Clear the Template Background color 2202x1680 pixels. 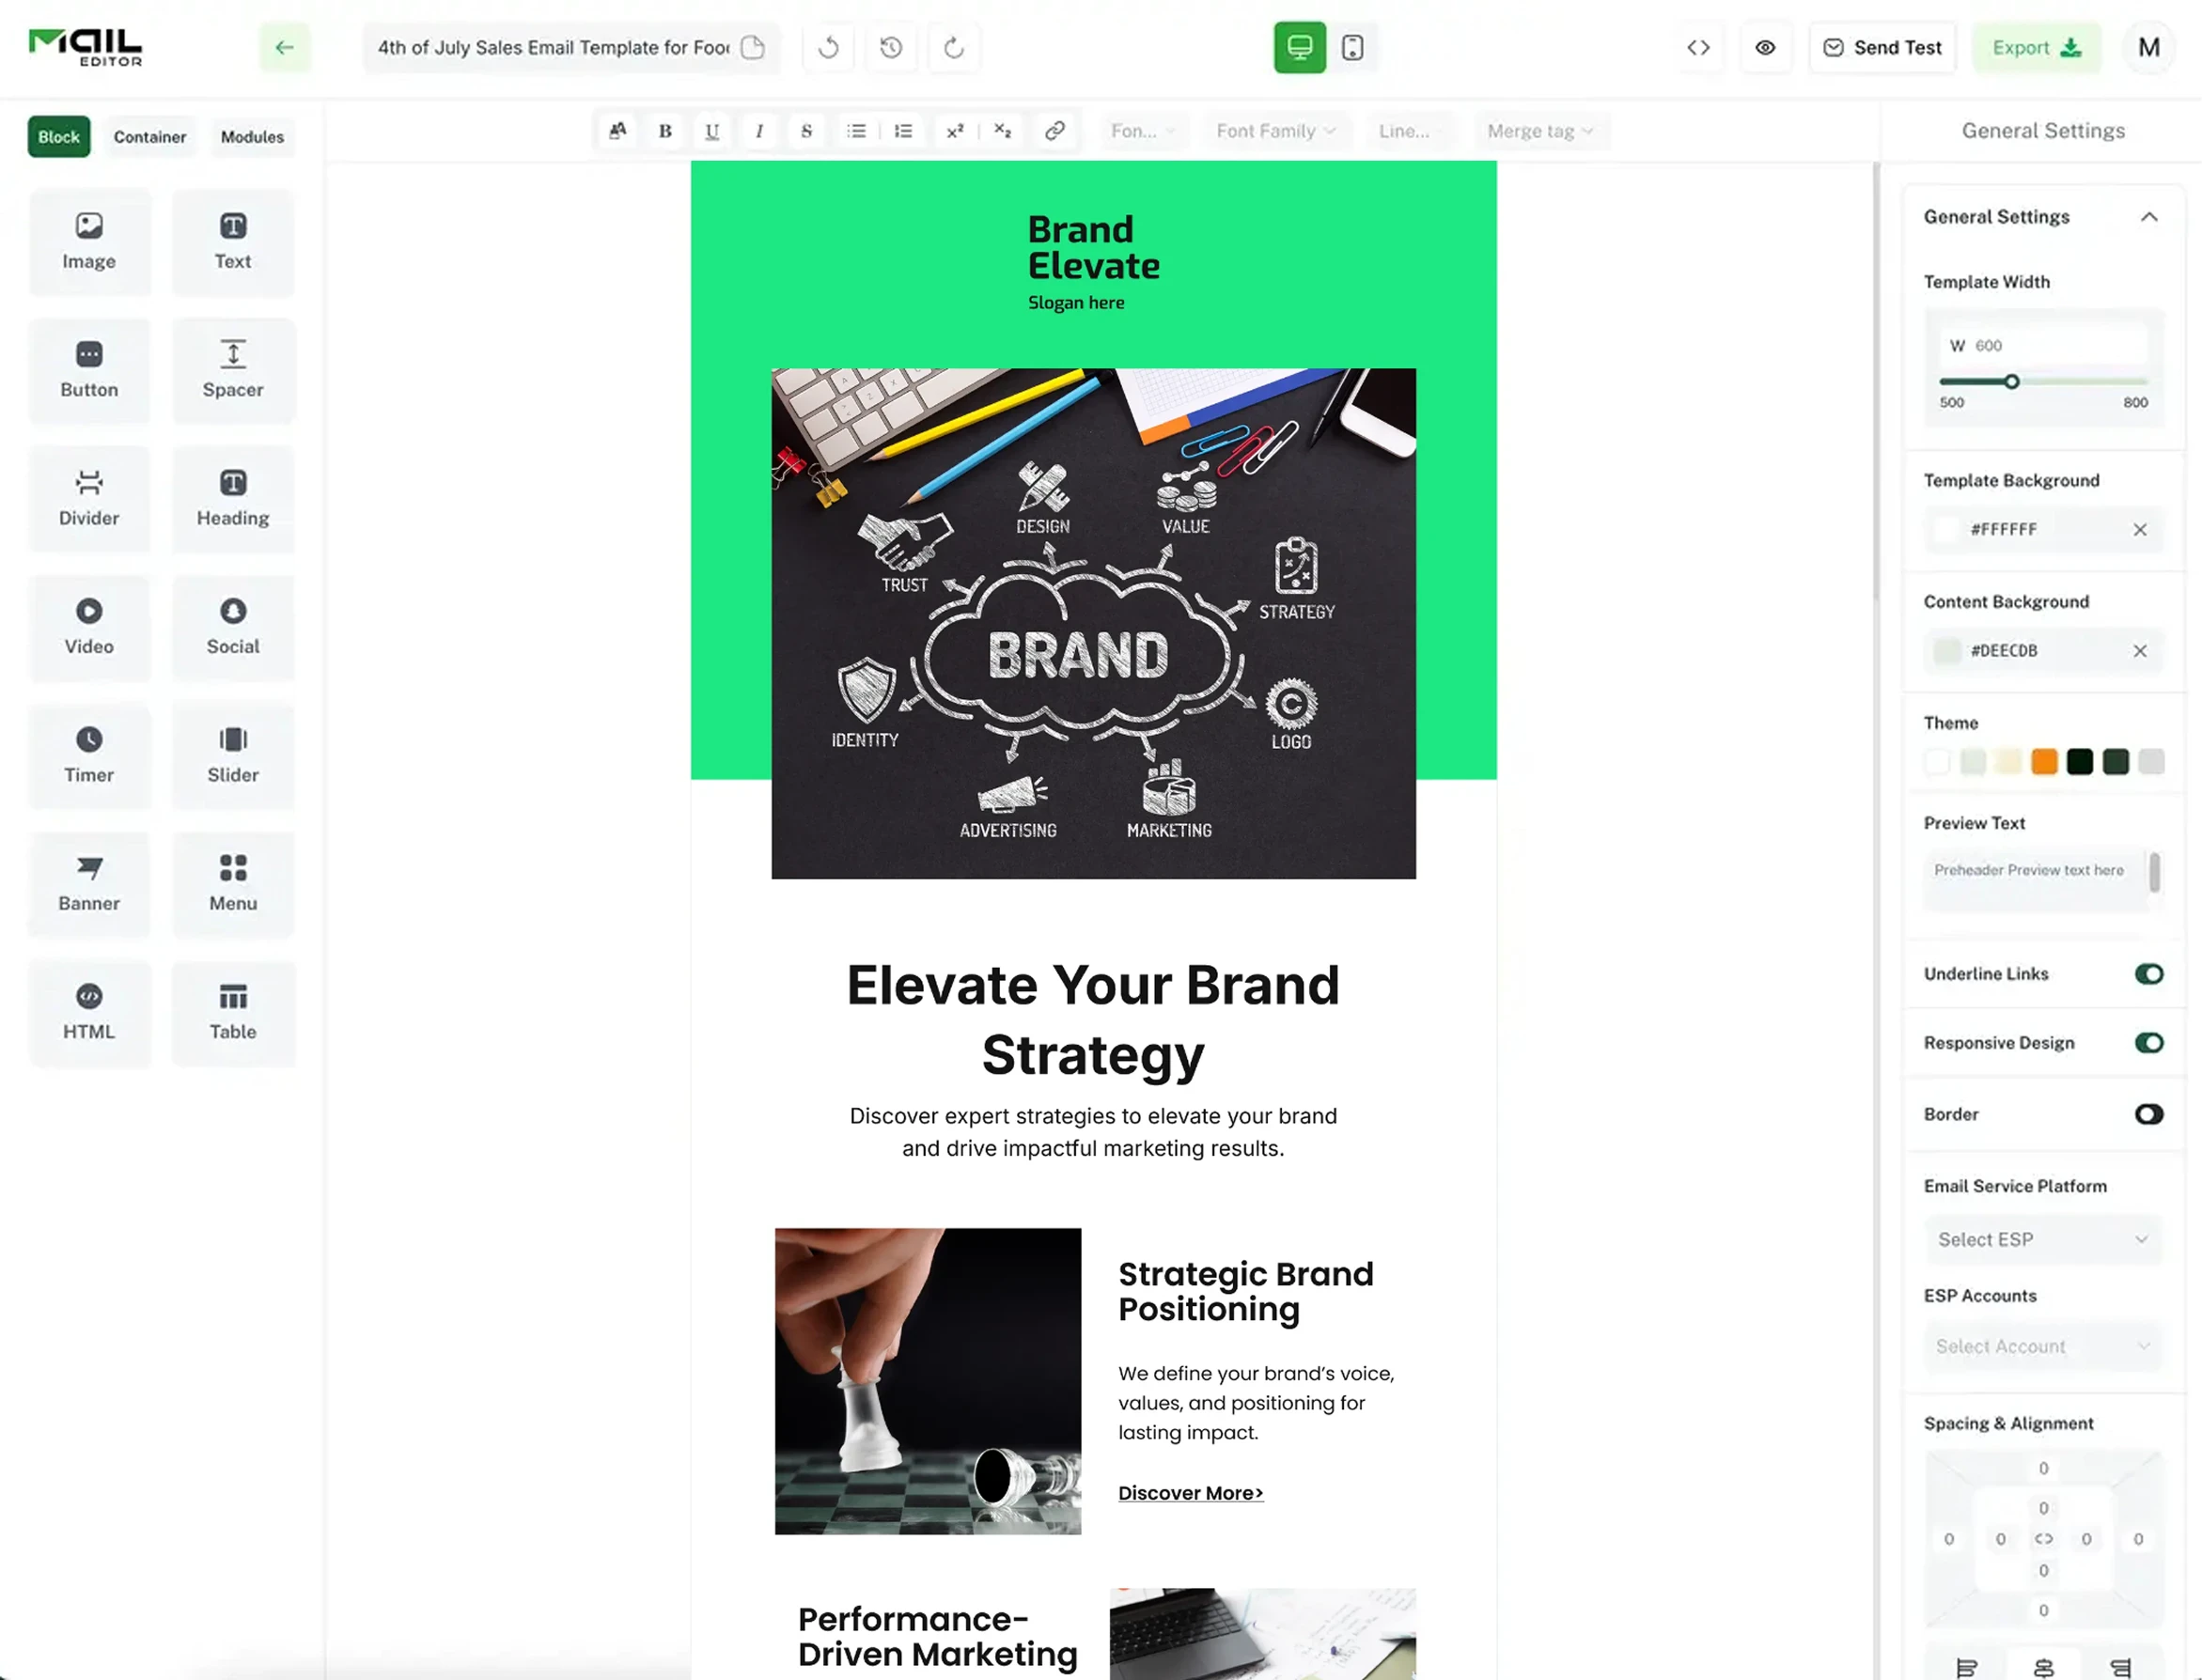tap(2140, 530)
